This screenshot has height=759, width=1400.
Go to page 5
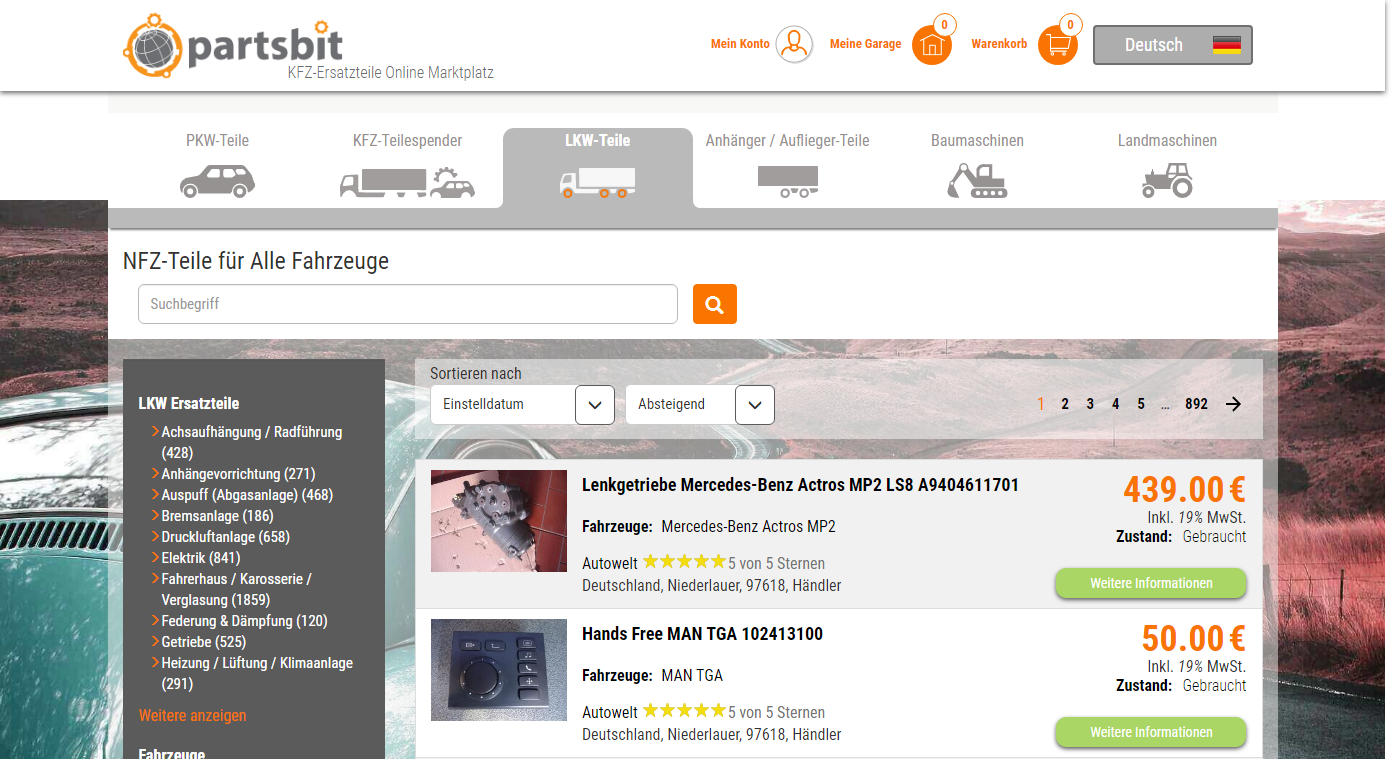pyautogui.click(x=1141, y=404)
